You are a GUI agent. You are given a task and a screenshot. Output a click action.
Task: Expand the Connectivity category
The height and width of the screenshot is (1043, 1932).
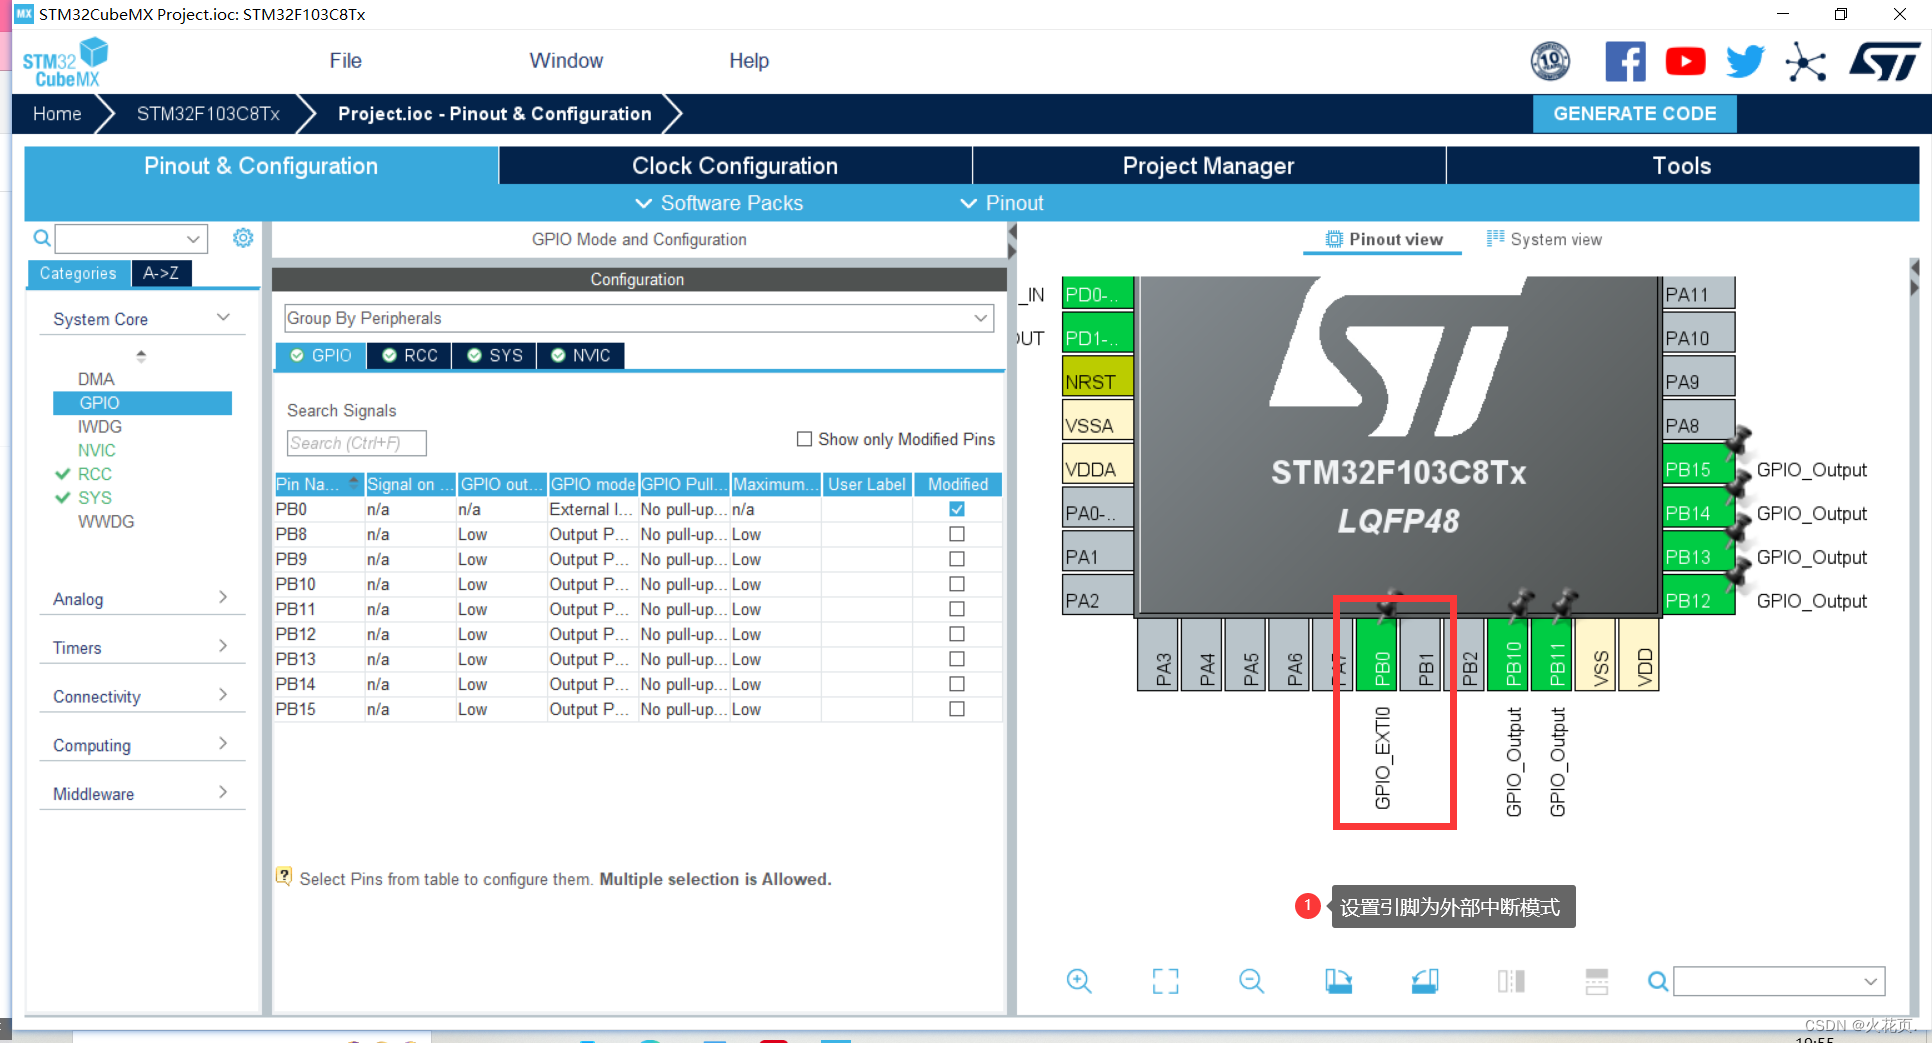click(142, 696)
